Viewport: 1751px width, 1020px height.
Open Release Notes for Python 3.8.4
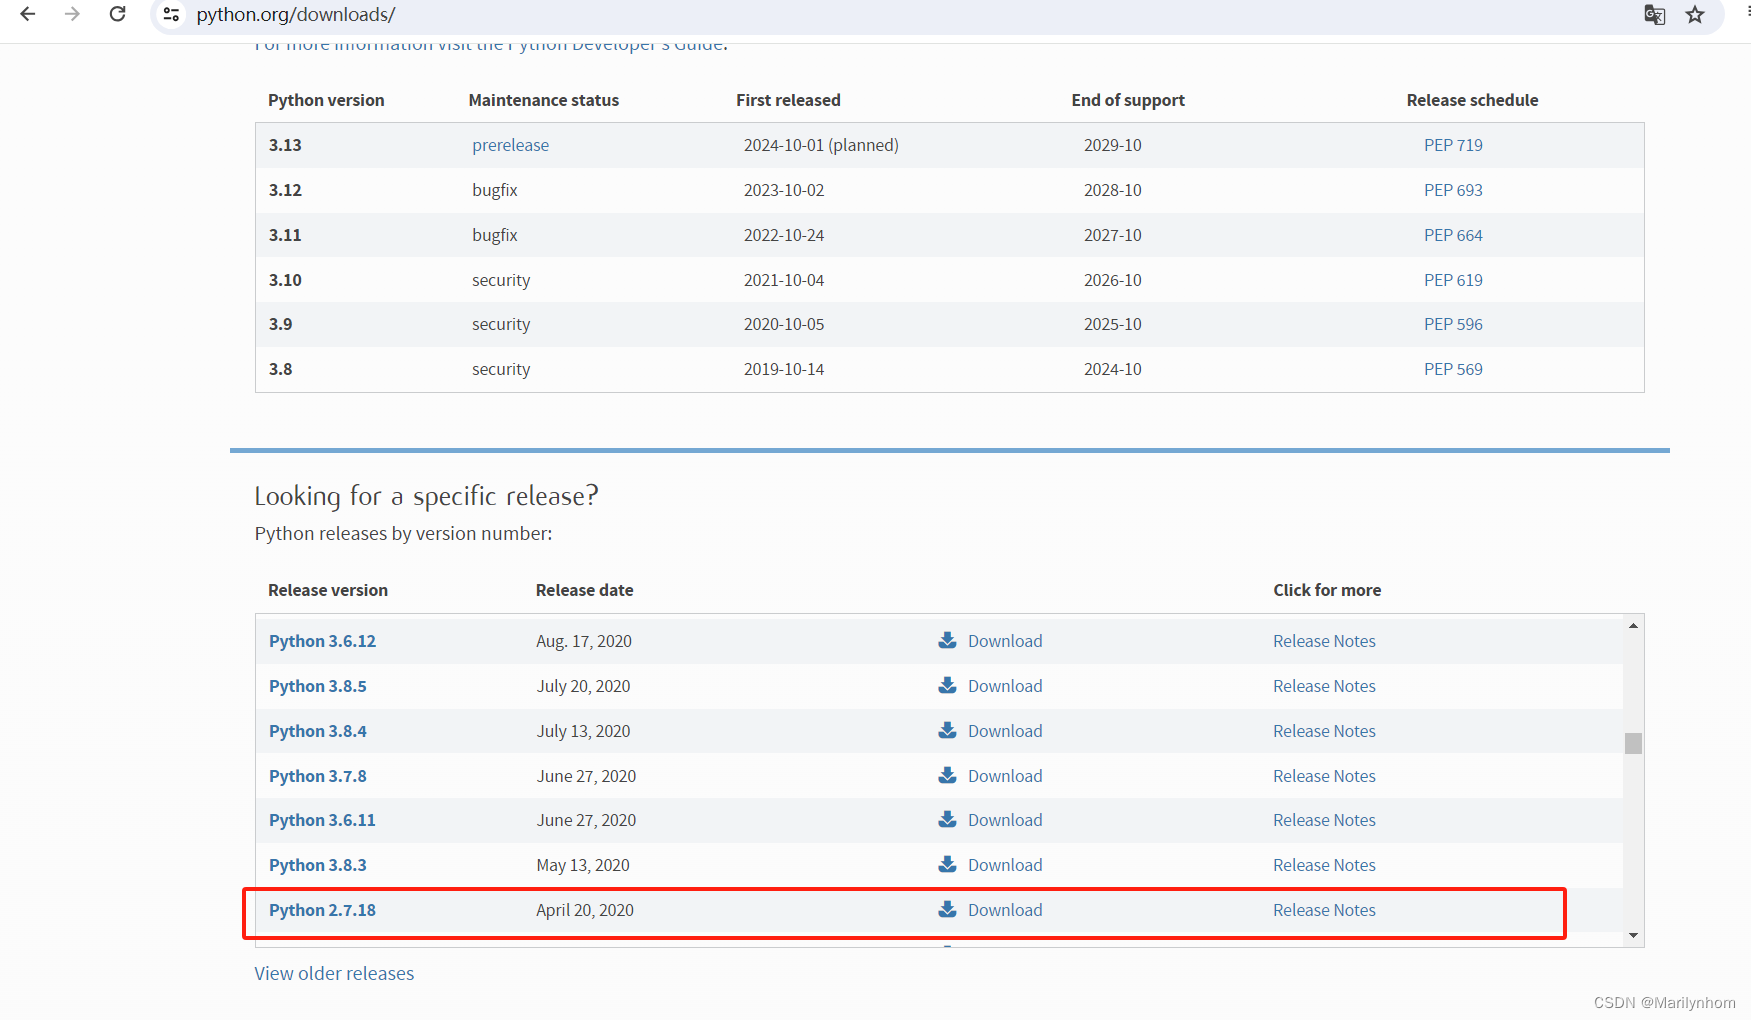(1324, 731)
